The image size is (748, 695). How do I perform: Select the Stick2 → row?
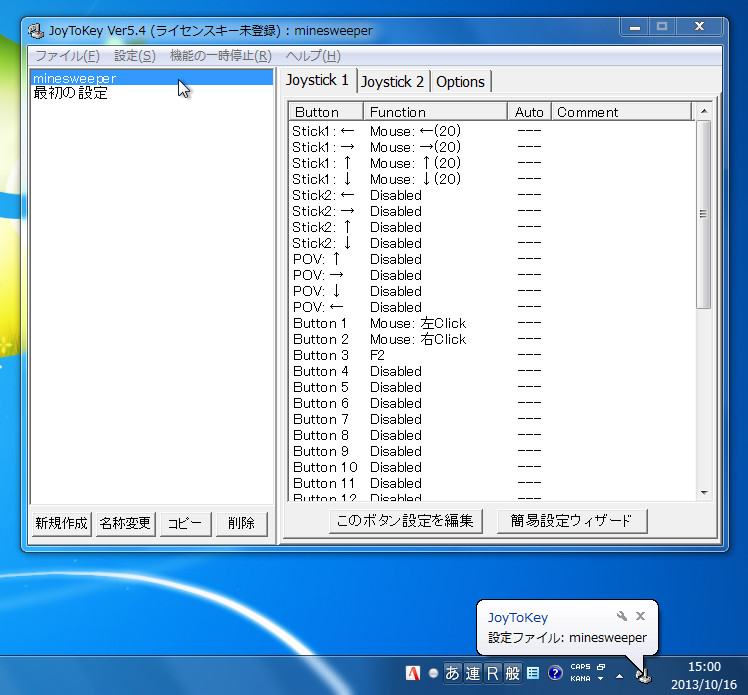tap(492, 211)
